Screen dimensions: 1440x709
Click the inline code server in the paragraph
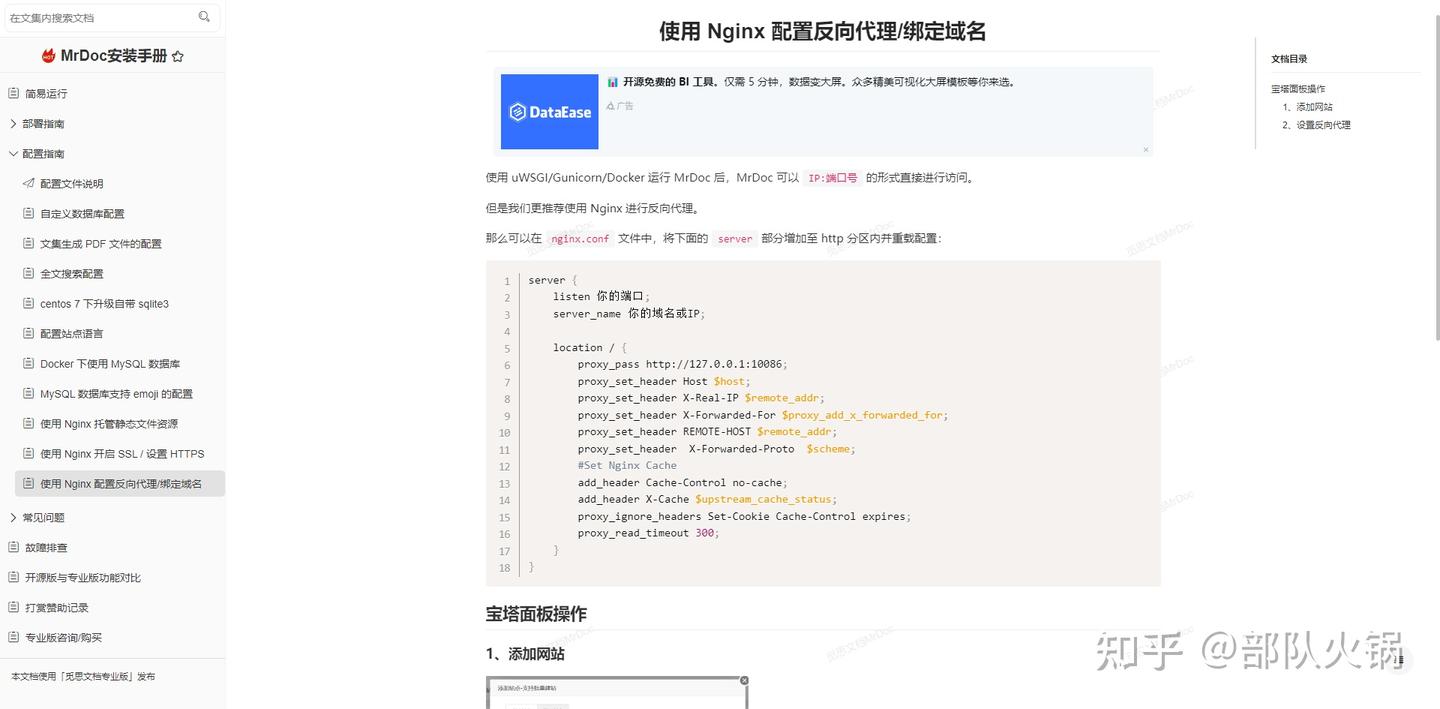[x=735, y=239]
